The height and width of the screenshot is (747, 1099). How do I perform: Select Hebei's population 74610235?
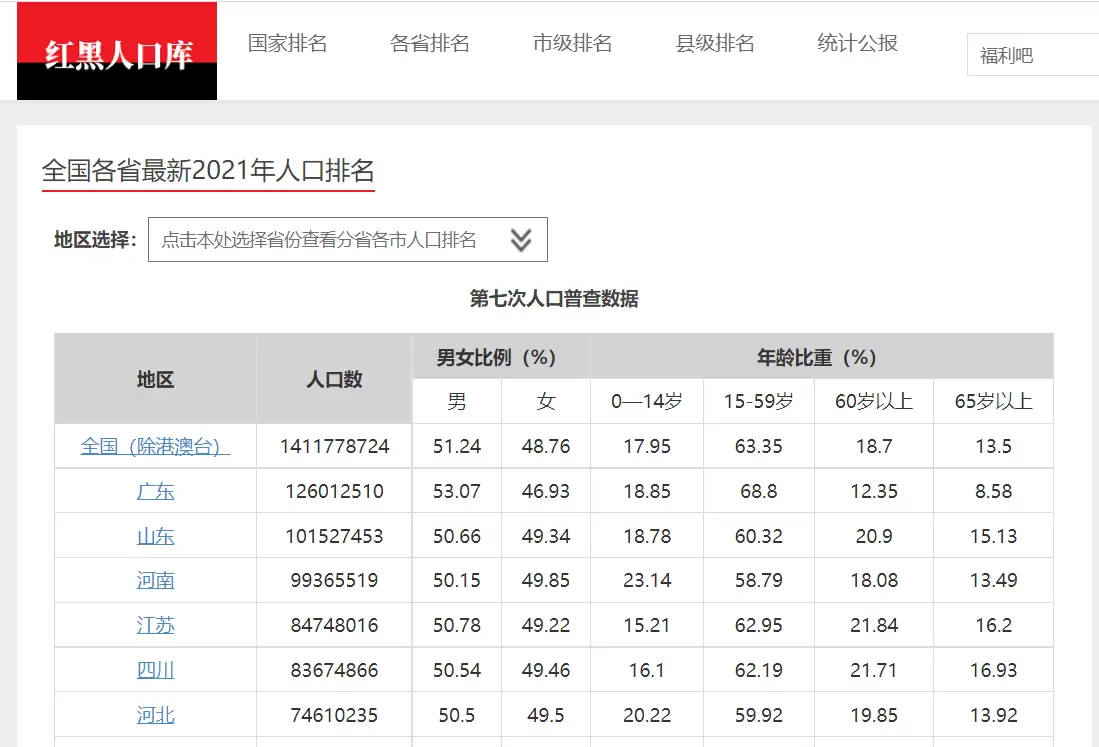click(x=334, y=715)
